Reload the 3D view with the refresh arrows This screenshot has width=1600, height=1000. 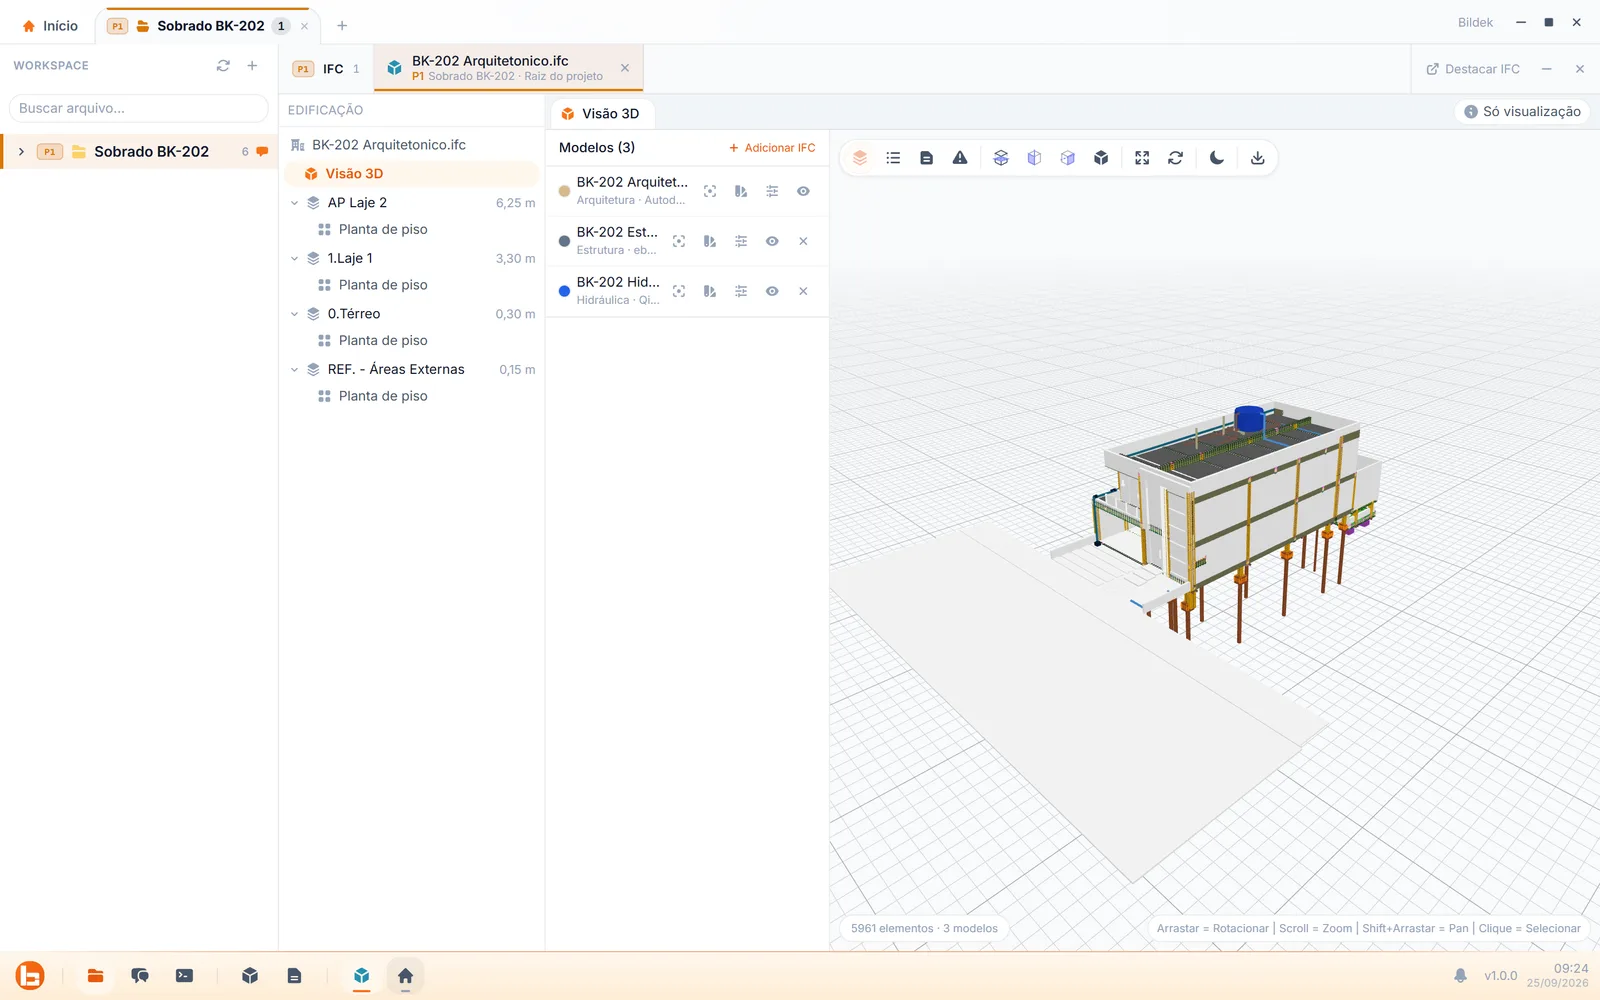tap(1176, 158)
